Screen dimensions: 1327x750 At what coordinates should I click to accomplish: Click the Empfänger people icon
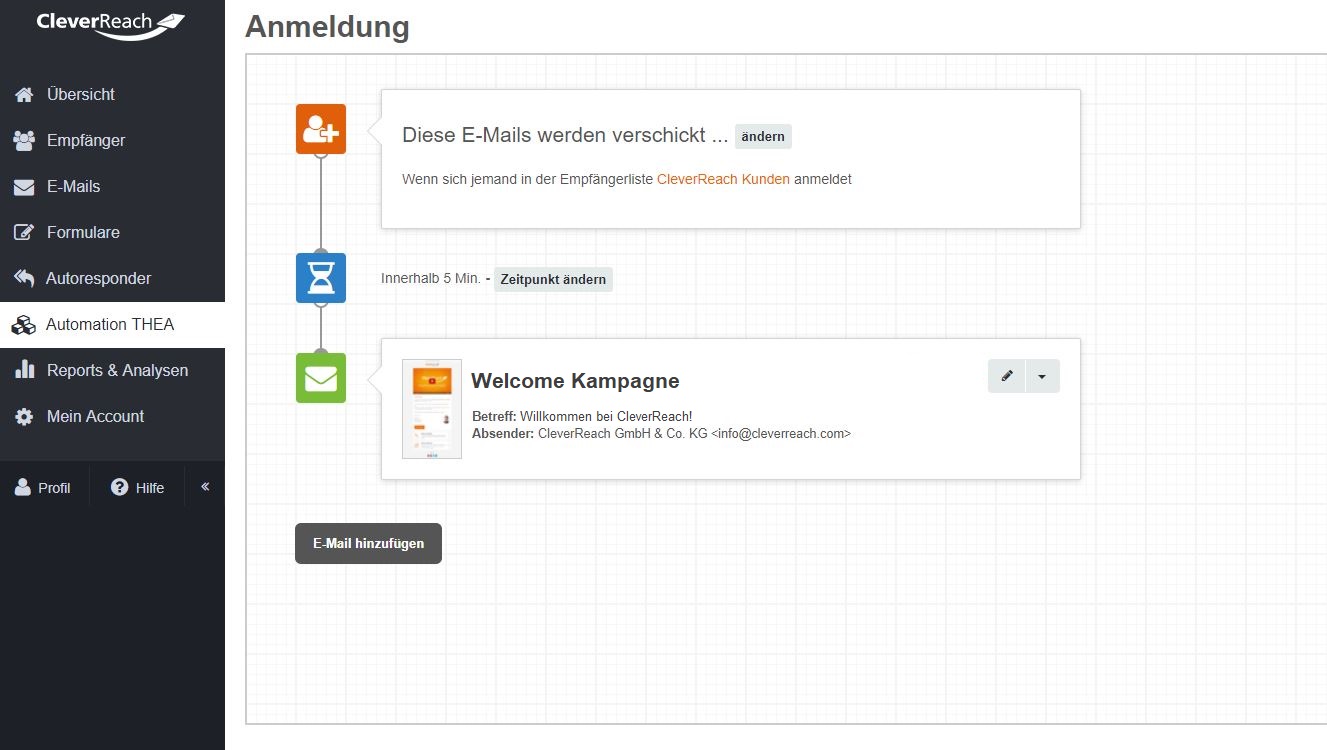[24, 141]
